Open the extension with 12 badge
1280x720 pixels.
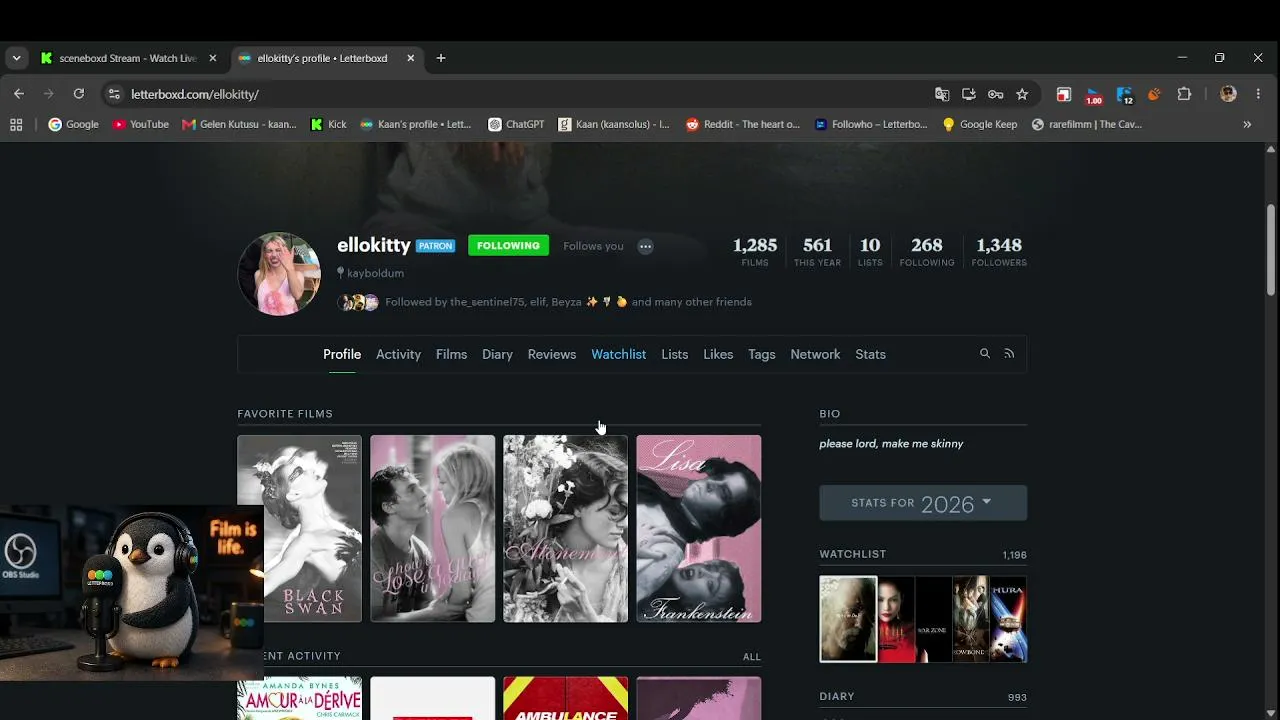1125,96
